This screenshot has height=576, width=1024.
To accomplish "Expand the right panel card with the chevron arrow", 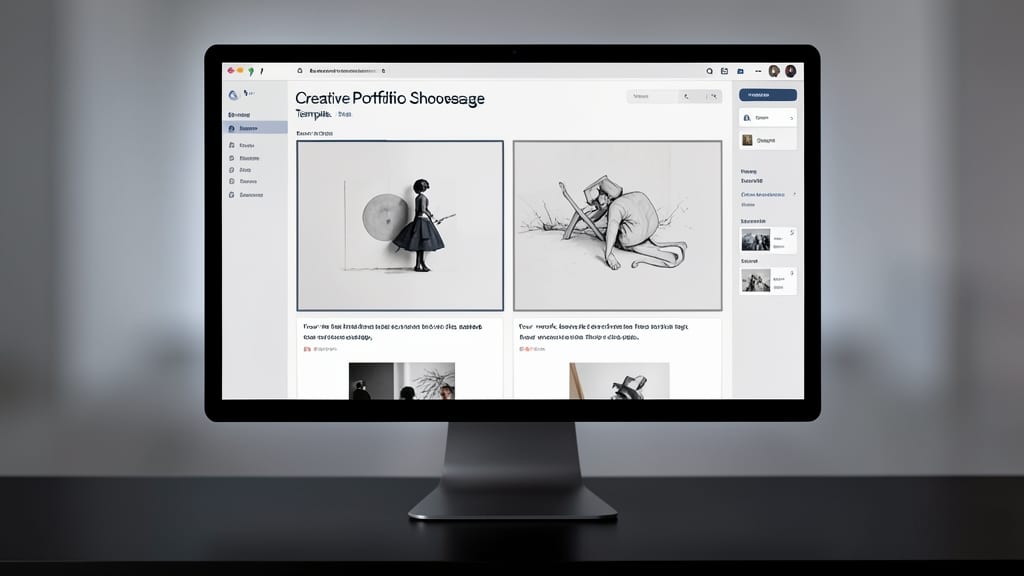I will pos(767,118).
